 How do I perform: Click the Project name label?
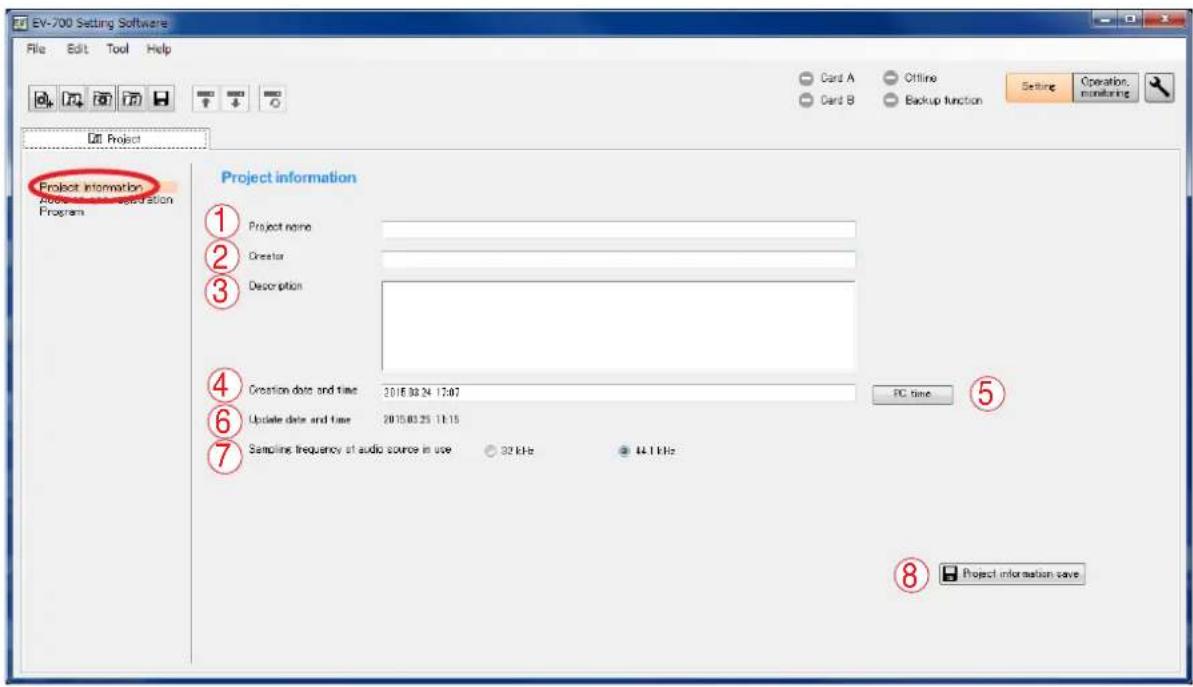point(280,227)
